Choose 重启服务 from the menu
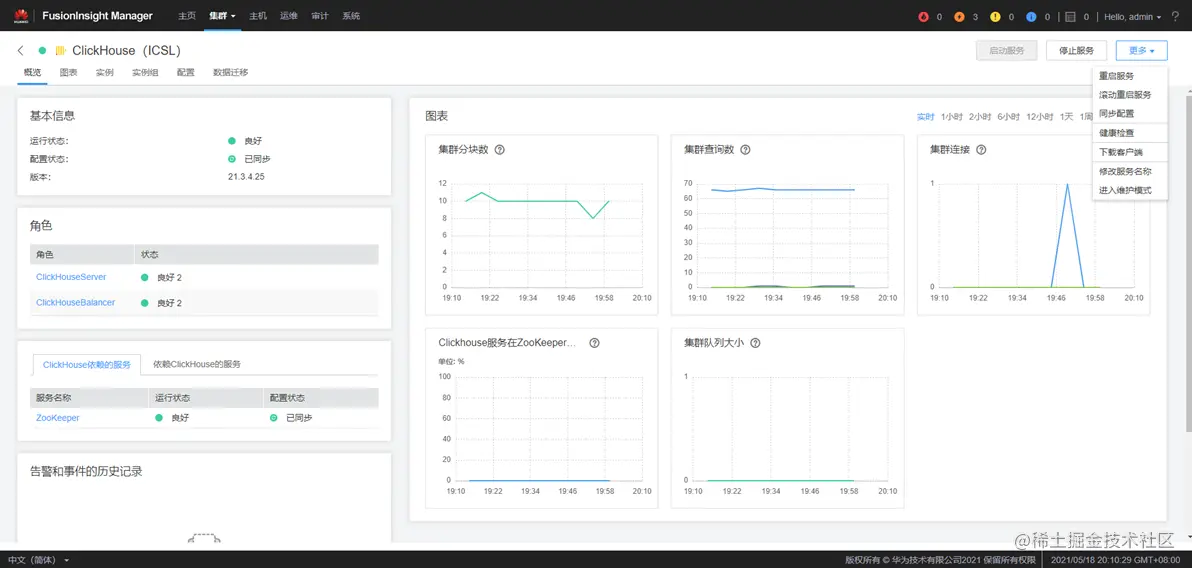This screenshot has height=568, width=1192. pyautogui.click(x=1130, y=76)
